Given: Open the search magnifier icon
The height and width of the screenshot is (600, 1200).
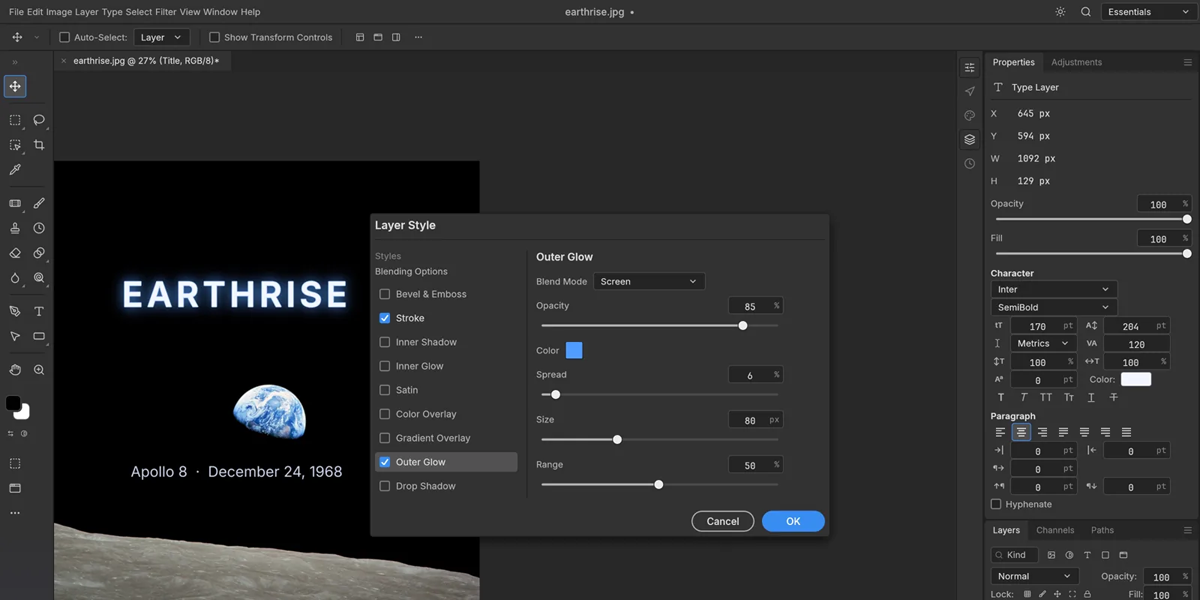Looking at the screenshot, I should (x=1086, y=12).
